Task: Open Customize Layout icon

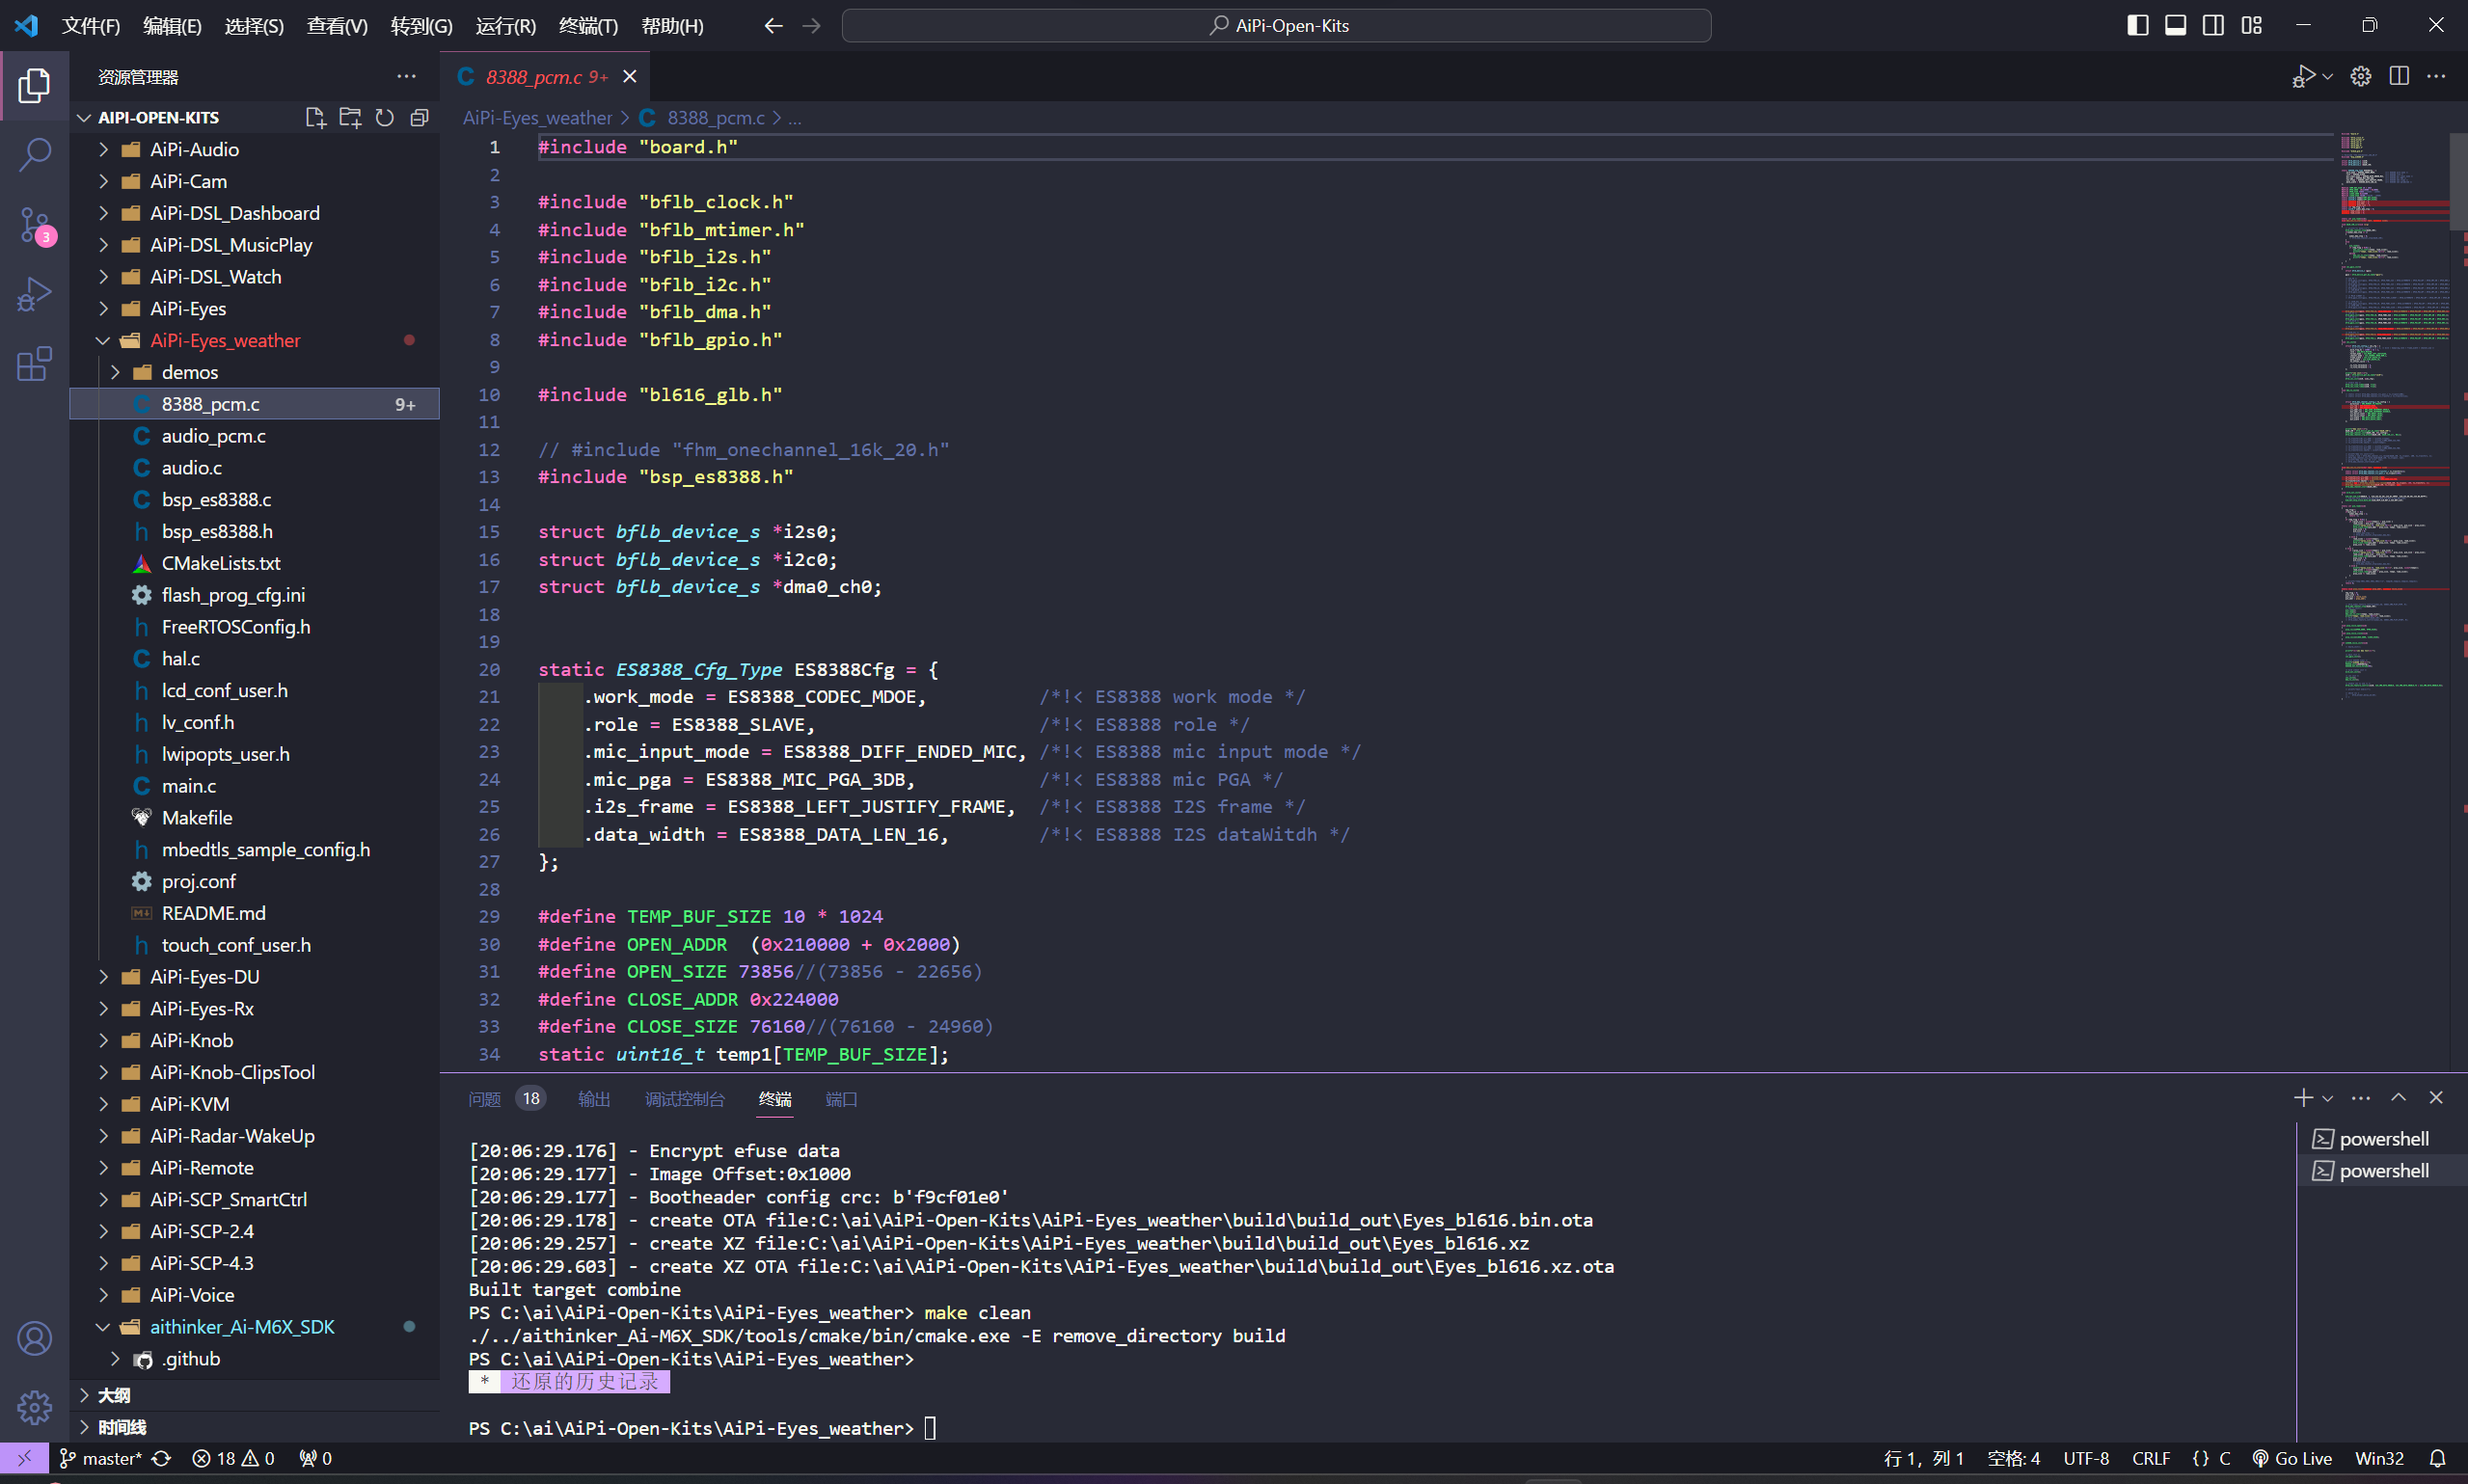Action: 2251,25
